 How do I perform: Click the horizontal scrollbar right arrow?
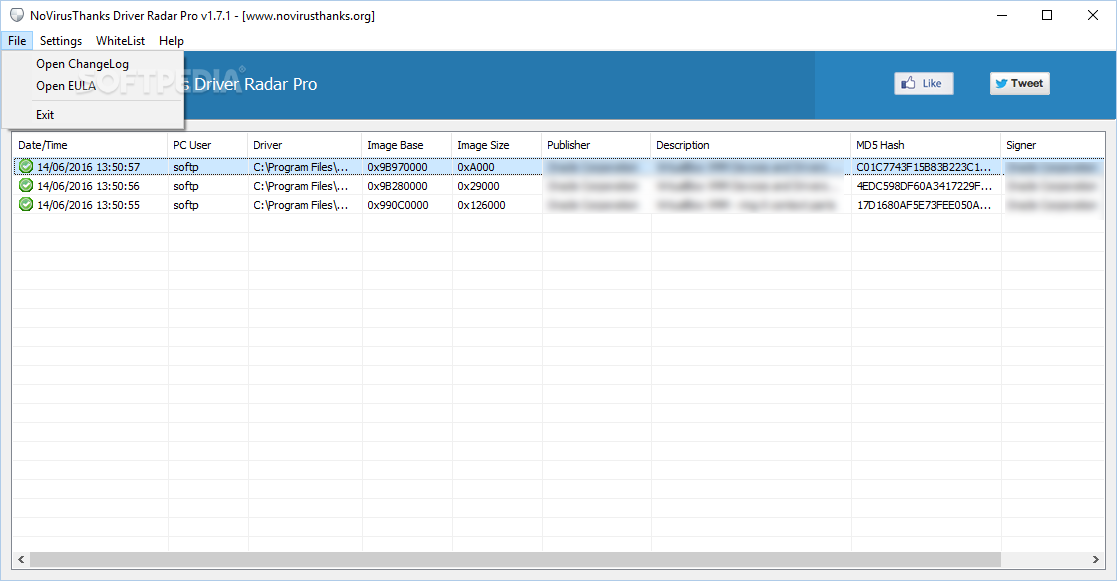pos(1096,560)
